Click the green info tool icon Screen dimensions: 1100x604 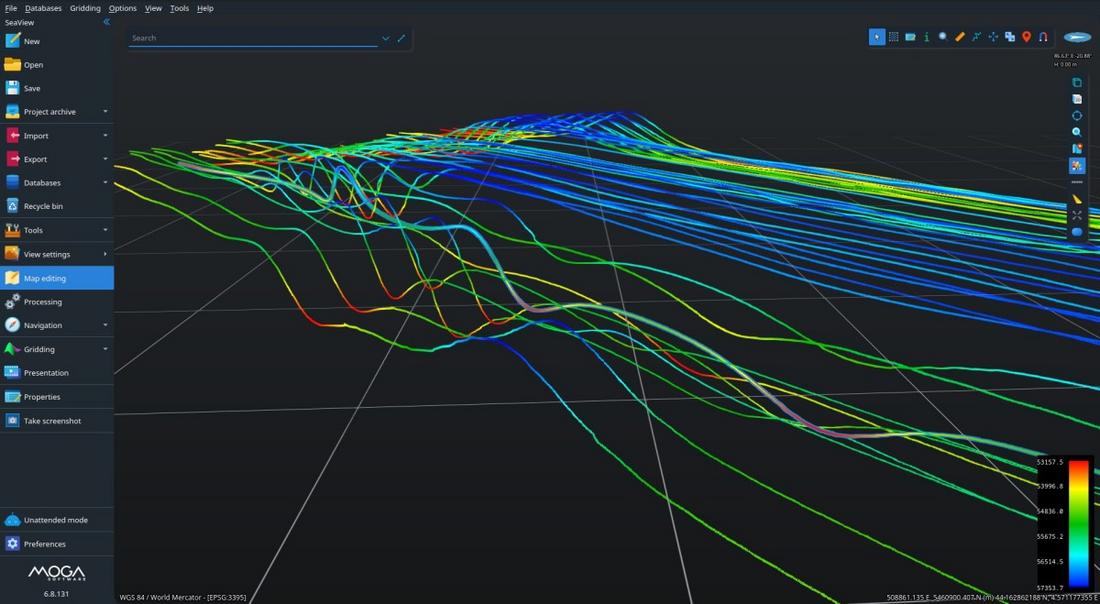(927, 37)
